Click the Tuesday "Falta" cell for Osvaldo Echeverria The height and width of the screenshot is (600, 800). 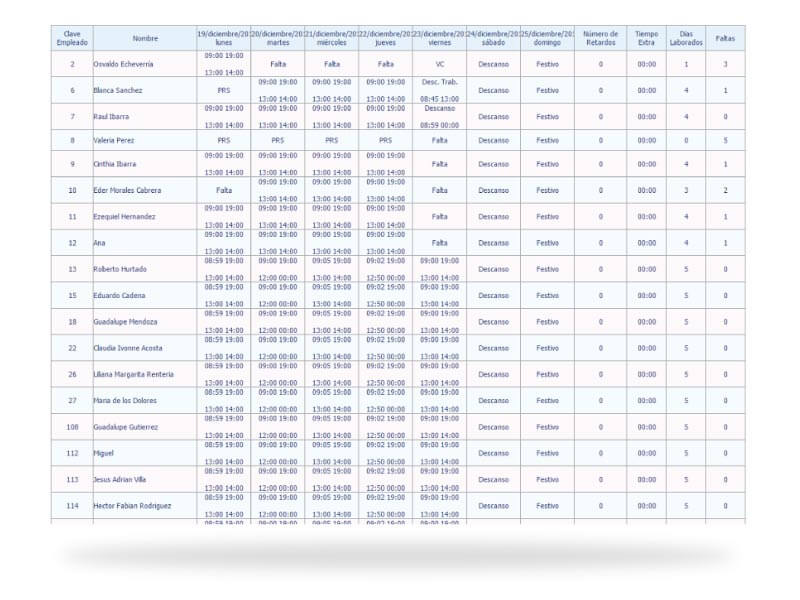[x=278, y=64]
